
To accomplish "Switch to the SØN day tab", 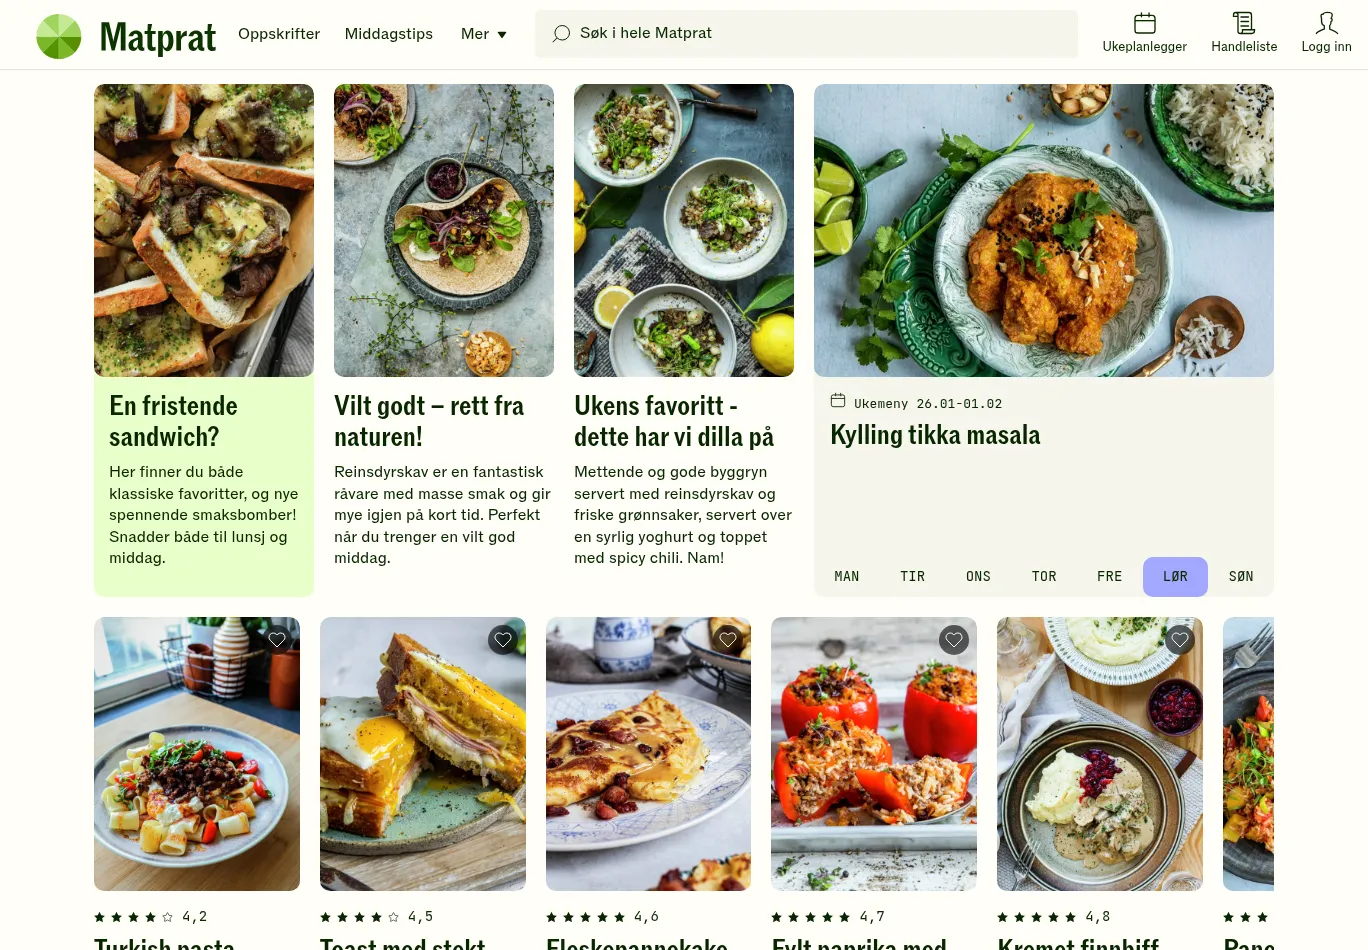I will pyautogui.click(x=1240, y=577).
